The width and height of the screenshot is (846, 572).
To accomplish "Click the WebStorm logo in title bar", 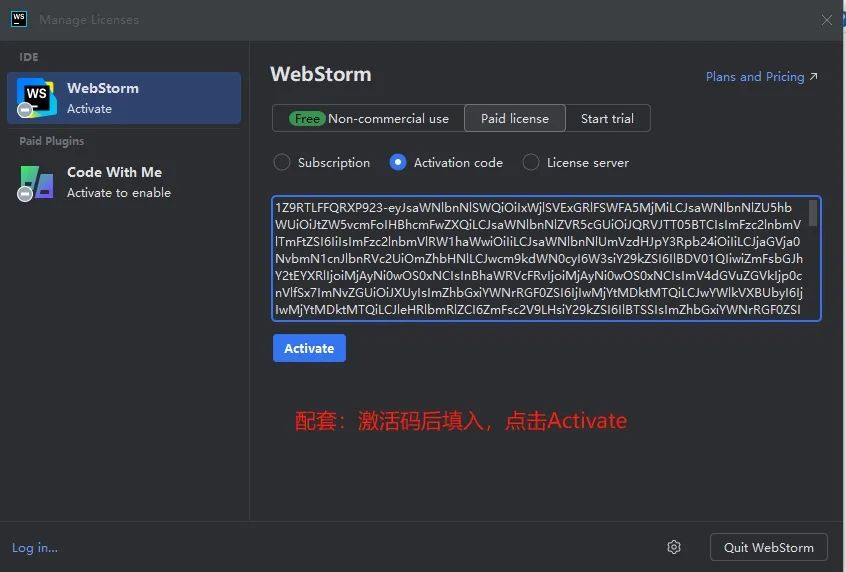I will [19, 19].
